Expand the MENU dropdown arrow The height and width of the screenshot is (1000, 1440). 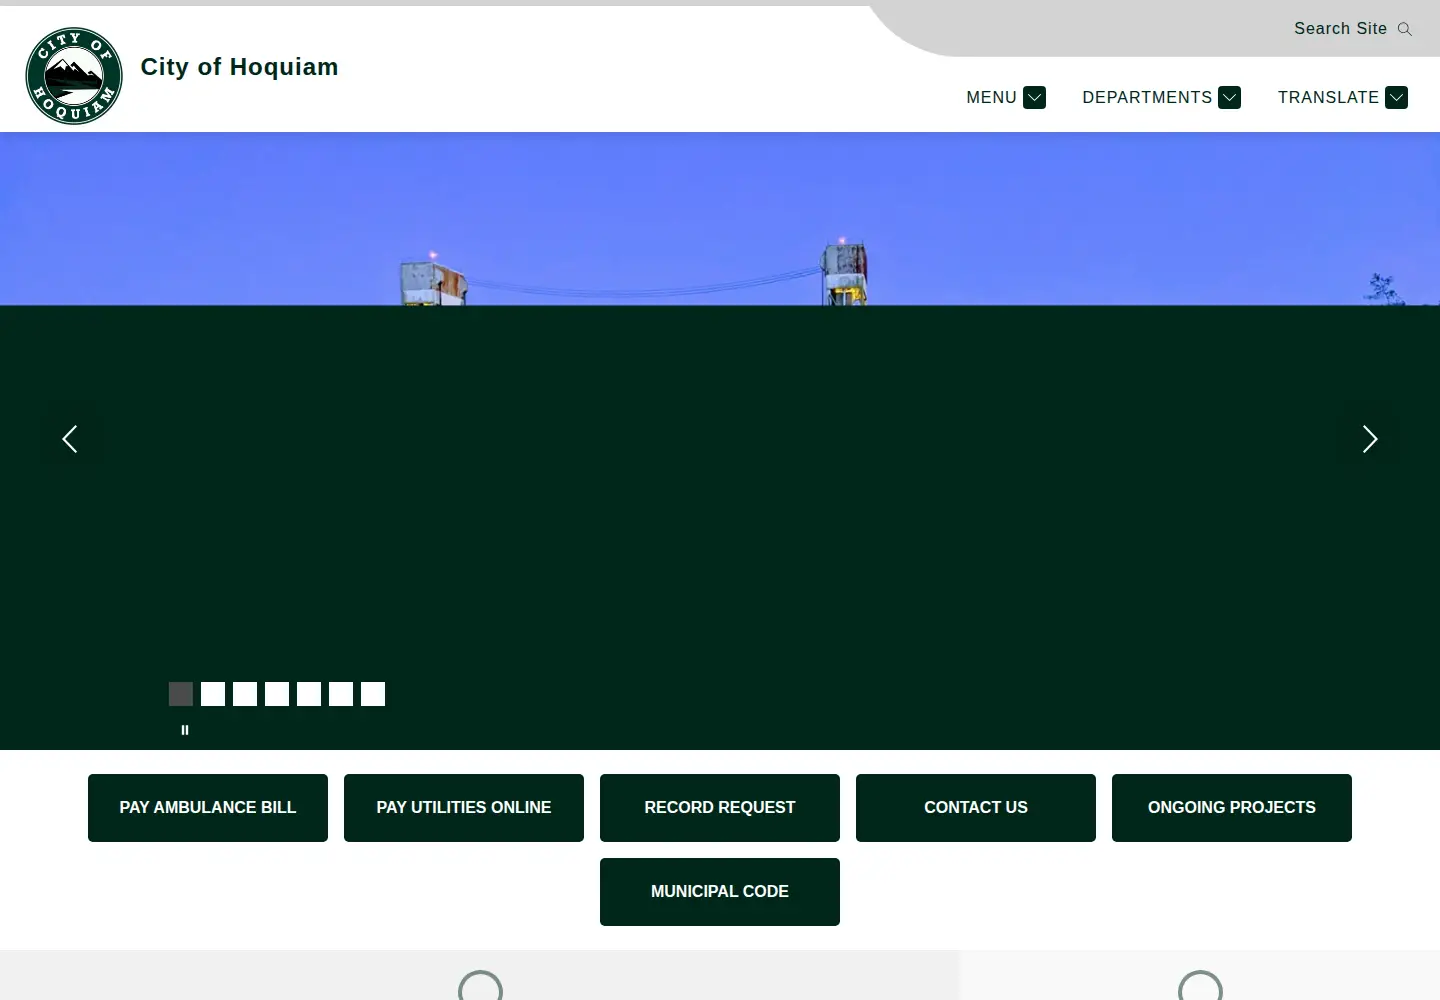tap(1035, 97)
